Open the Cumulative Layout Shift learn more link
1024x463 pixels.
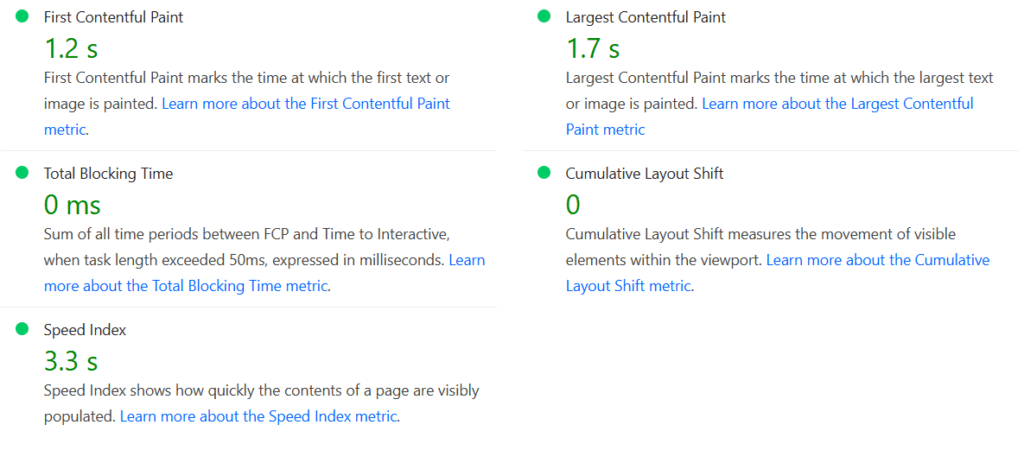pos(877,260)
